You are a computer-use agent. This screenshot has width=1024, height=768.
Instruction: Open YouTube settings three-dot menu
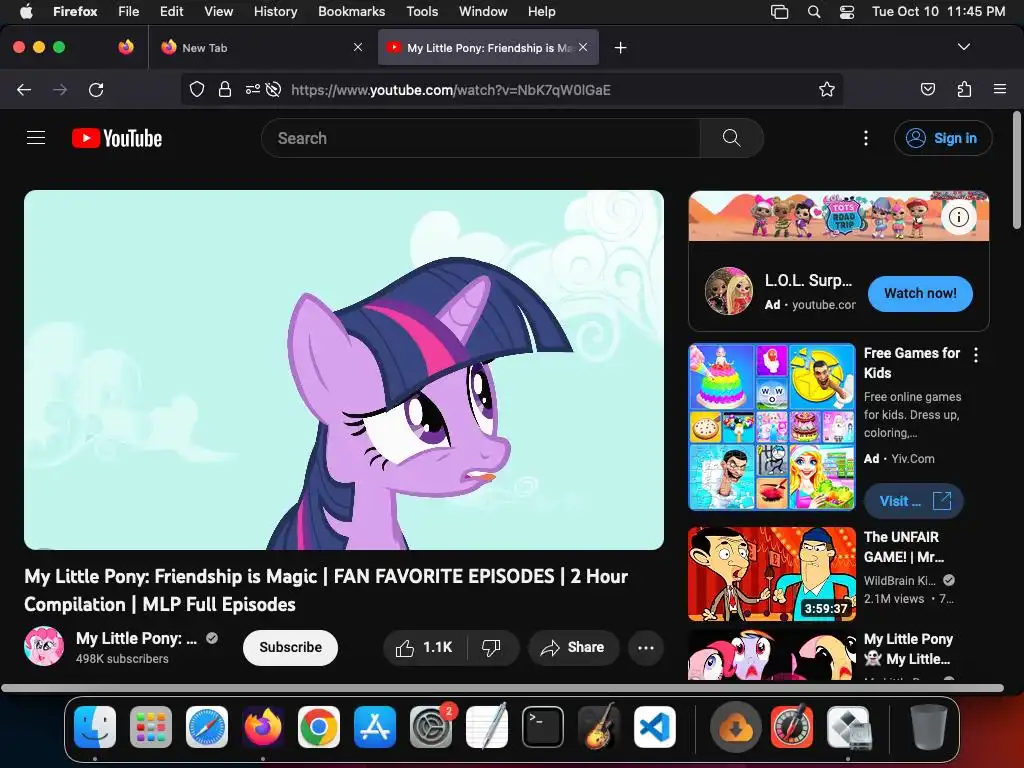click(x=866, y=138)
